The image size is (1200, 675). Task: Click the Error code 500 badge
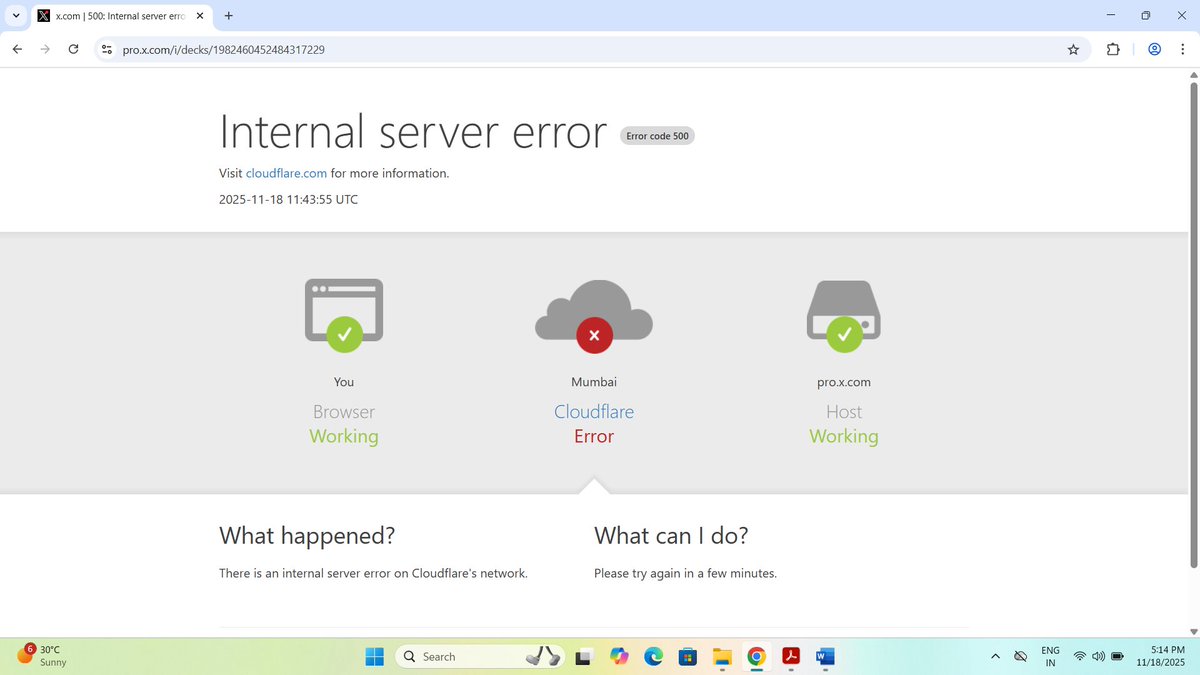click(x=657, y=136)
